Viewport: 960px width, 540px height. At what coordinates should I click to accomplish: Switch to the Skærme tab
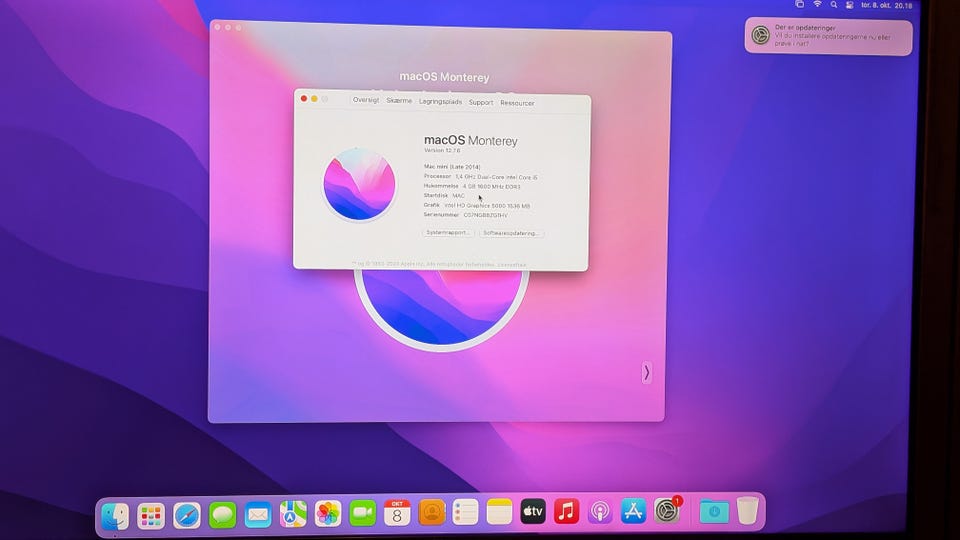tap(399, 100)
